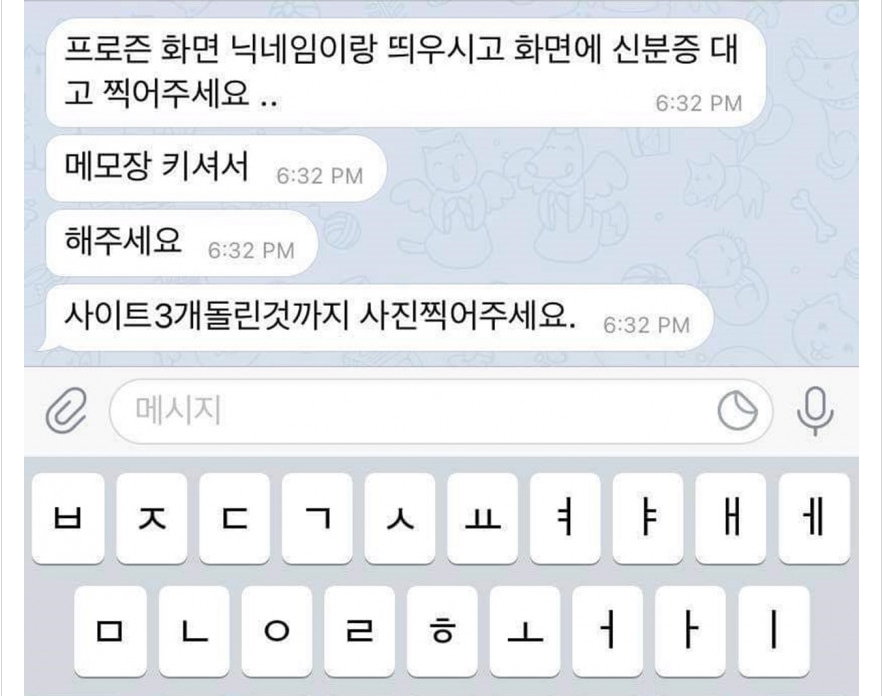Screen dimensions: 883x696
Task: Tap the ㄱ key on keyboard
Action: [x=317, y=518]
